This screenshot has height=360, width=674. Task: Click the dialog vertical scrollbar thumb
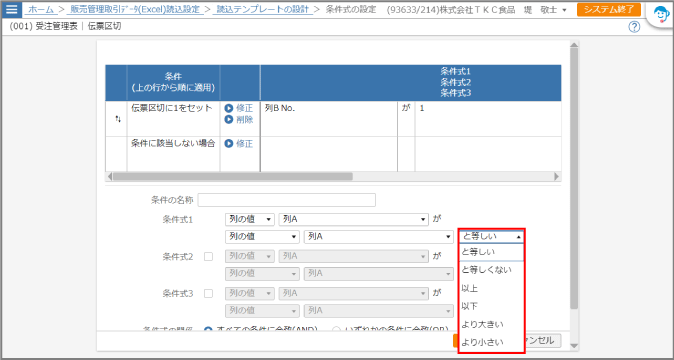(574, 178)
